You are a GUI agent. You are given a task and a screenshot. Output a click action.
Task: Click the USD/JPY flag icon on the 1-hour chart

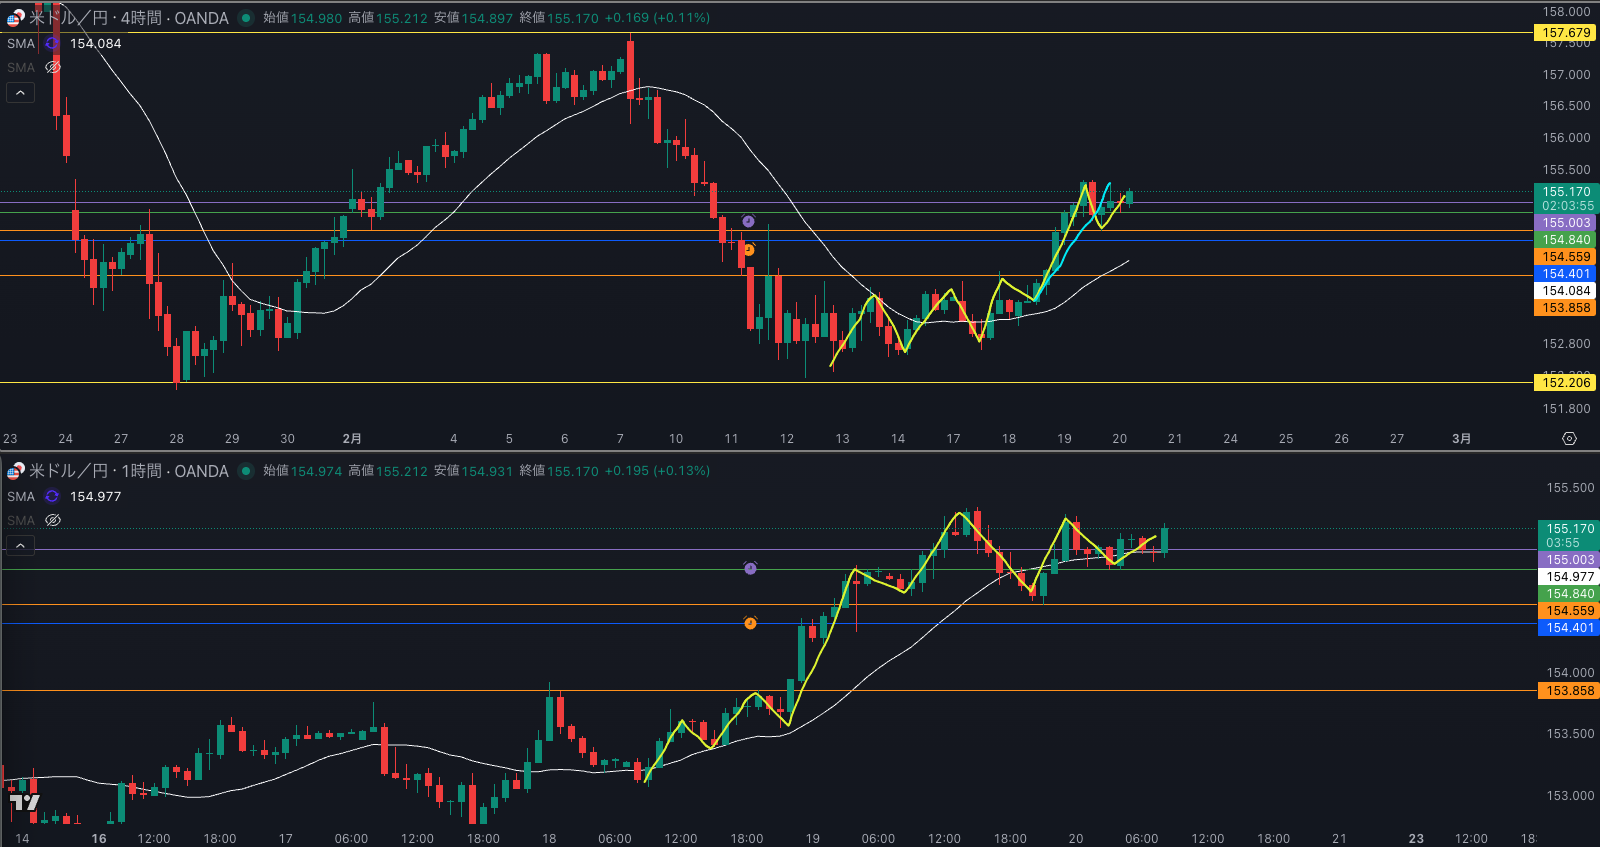pyautogui.click(x=16, y=471)
